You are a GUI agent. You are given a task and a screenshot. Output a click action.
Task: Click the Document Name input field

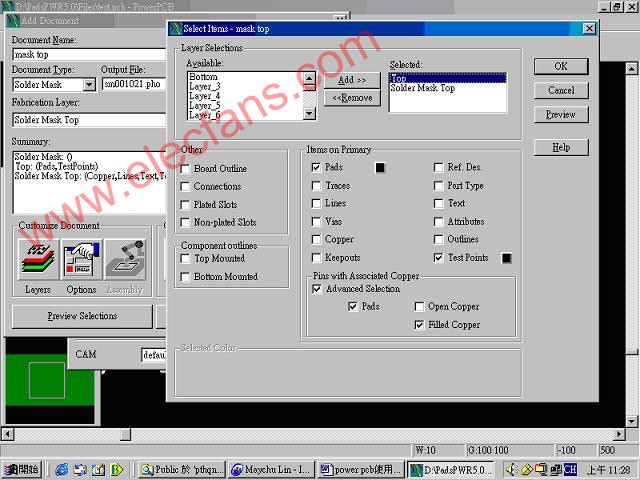click(x=88, y=54)
